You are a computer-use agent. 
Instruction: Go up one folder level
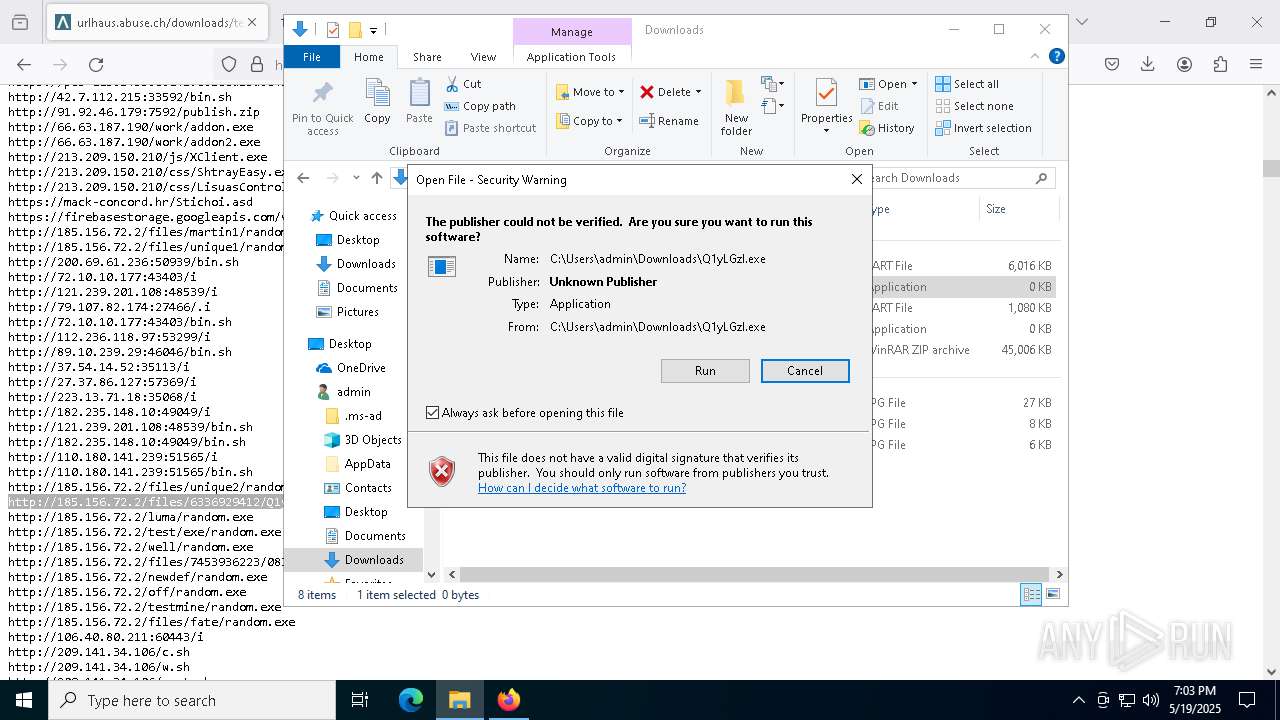click(x=376, y=178)
